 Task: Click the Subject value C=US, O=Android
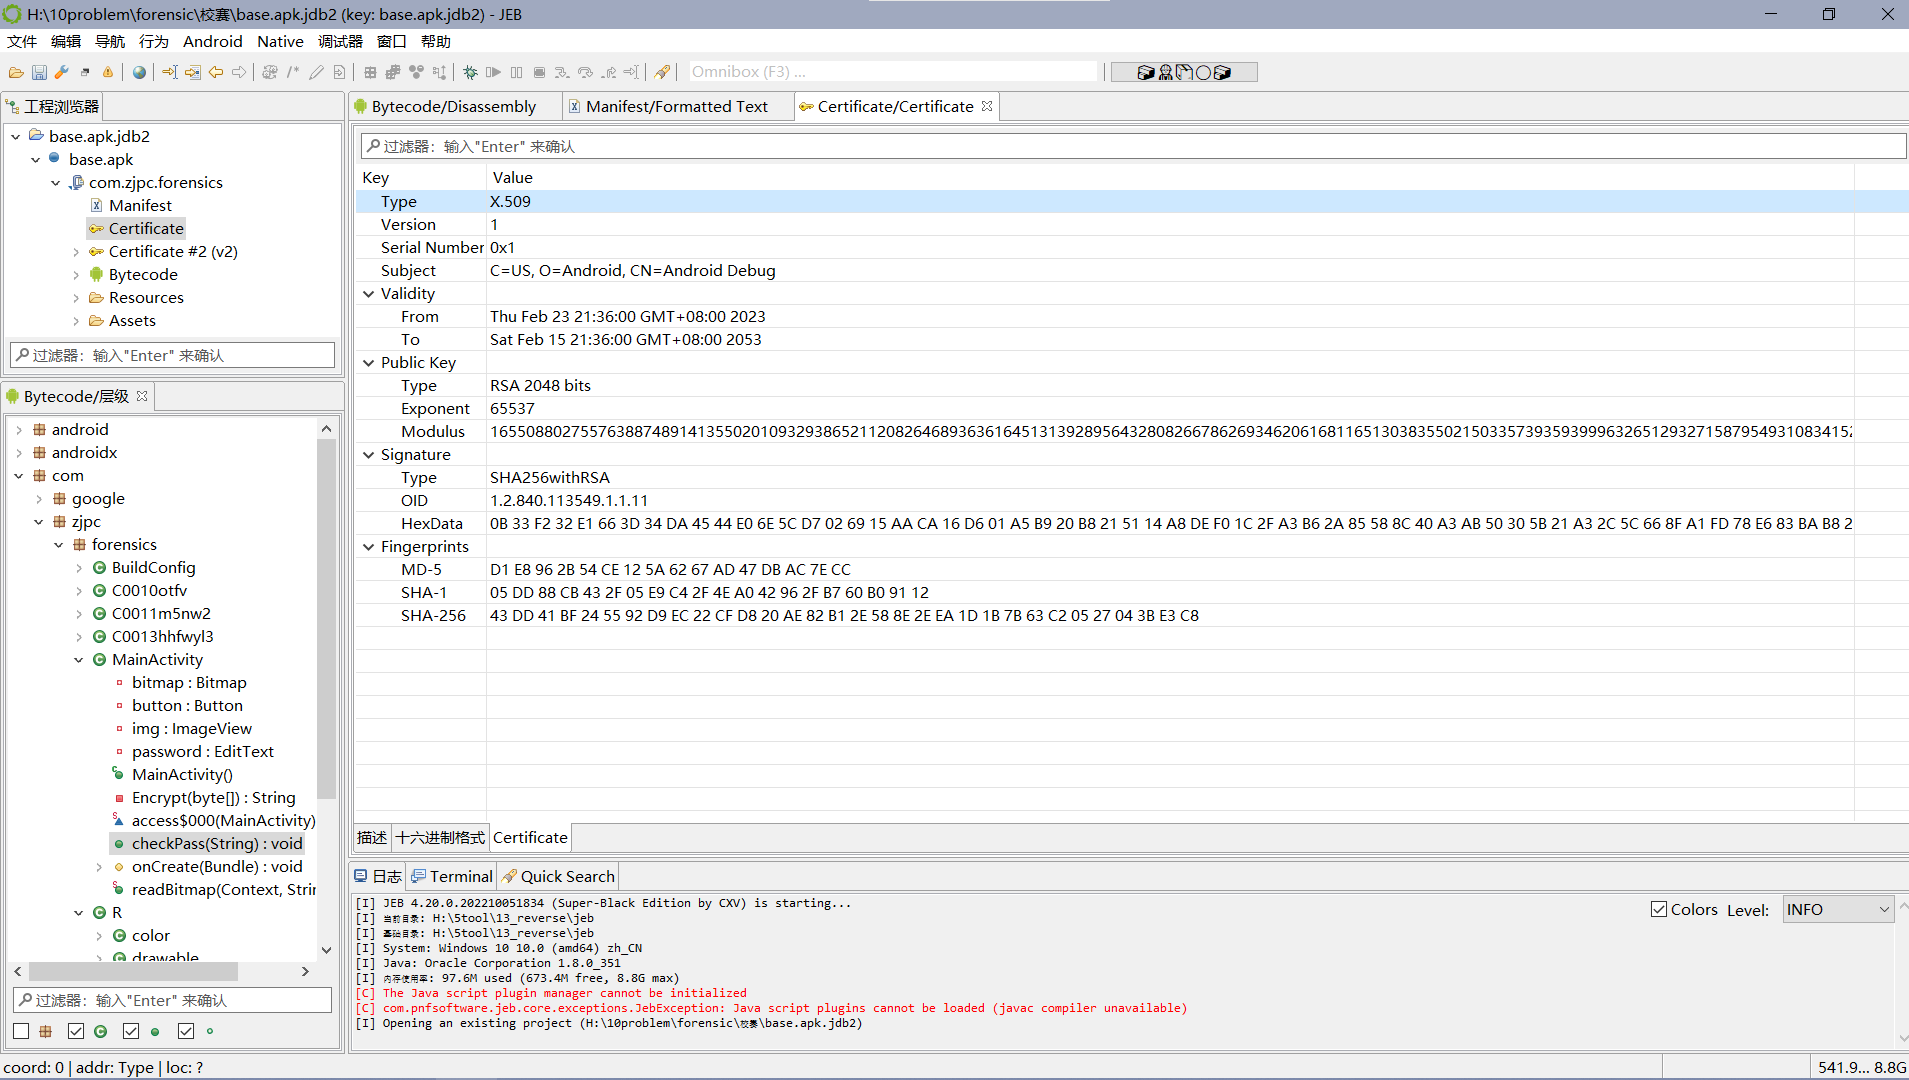click(x=632, y=271)
